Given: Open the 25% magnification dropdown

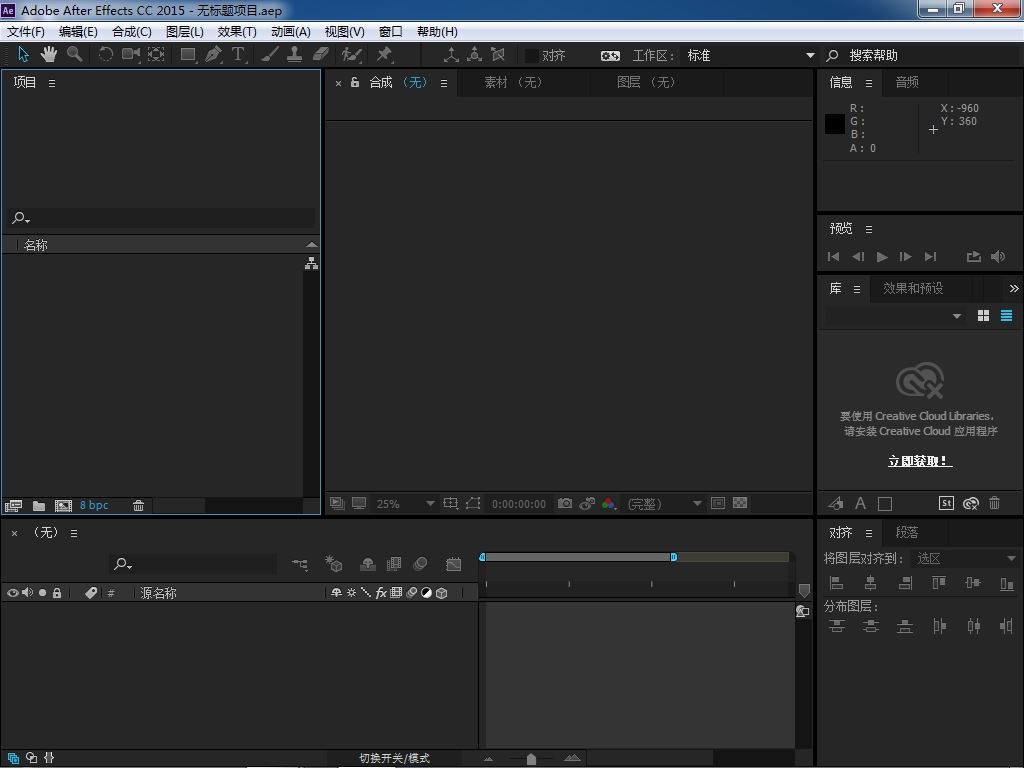Looking at the screenshot, I should pos(405,504).
